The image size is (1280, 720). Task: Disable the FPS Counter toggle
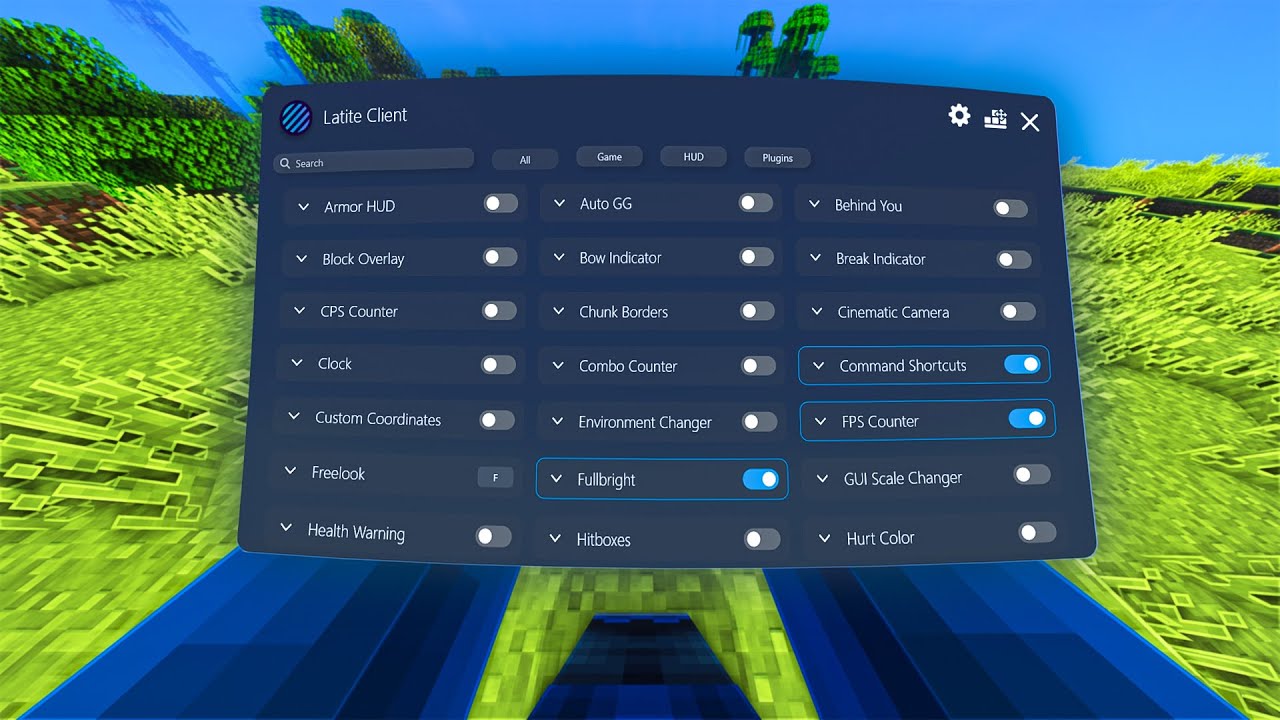coord(1027,418)
